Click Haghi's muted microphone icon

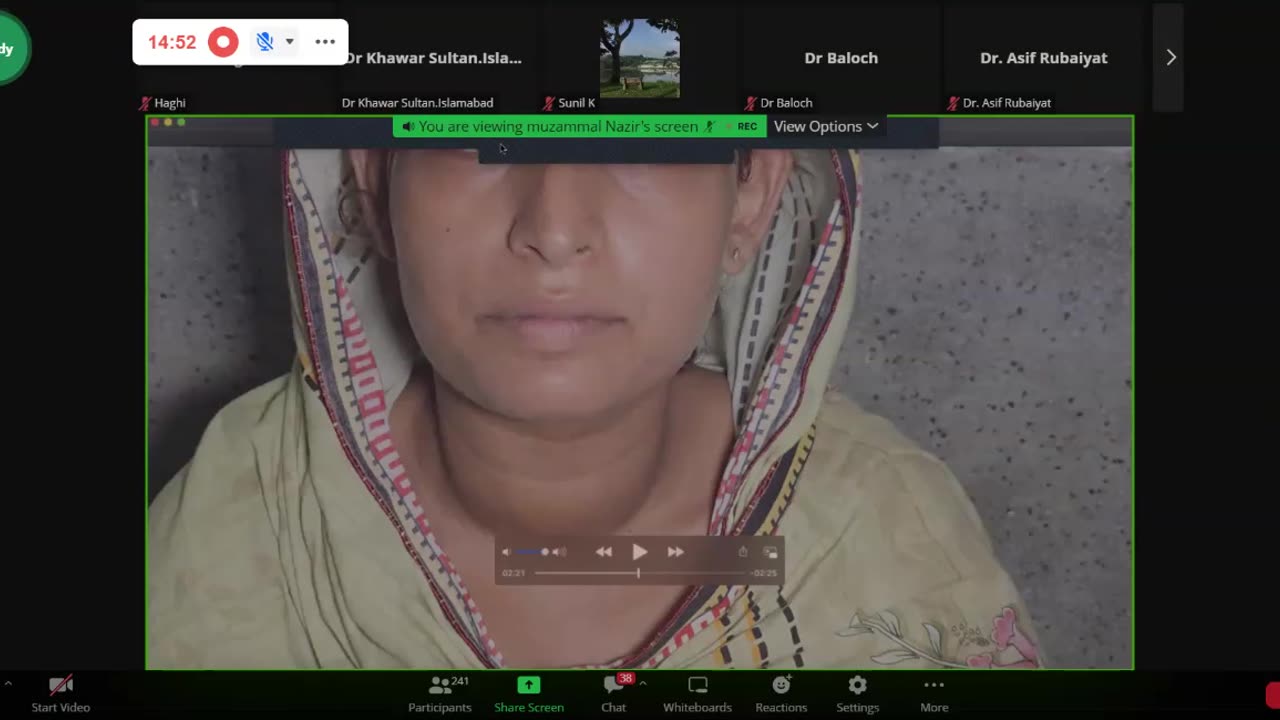pos(145,103)
